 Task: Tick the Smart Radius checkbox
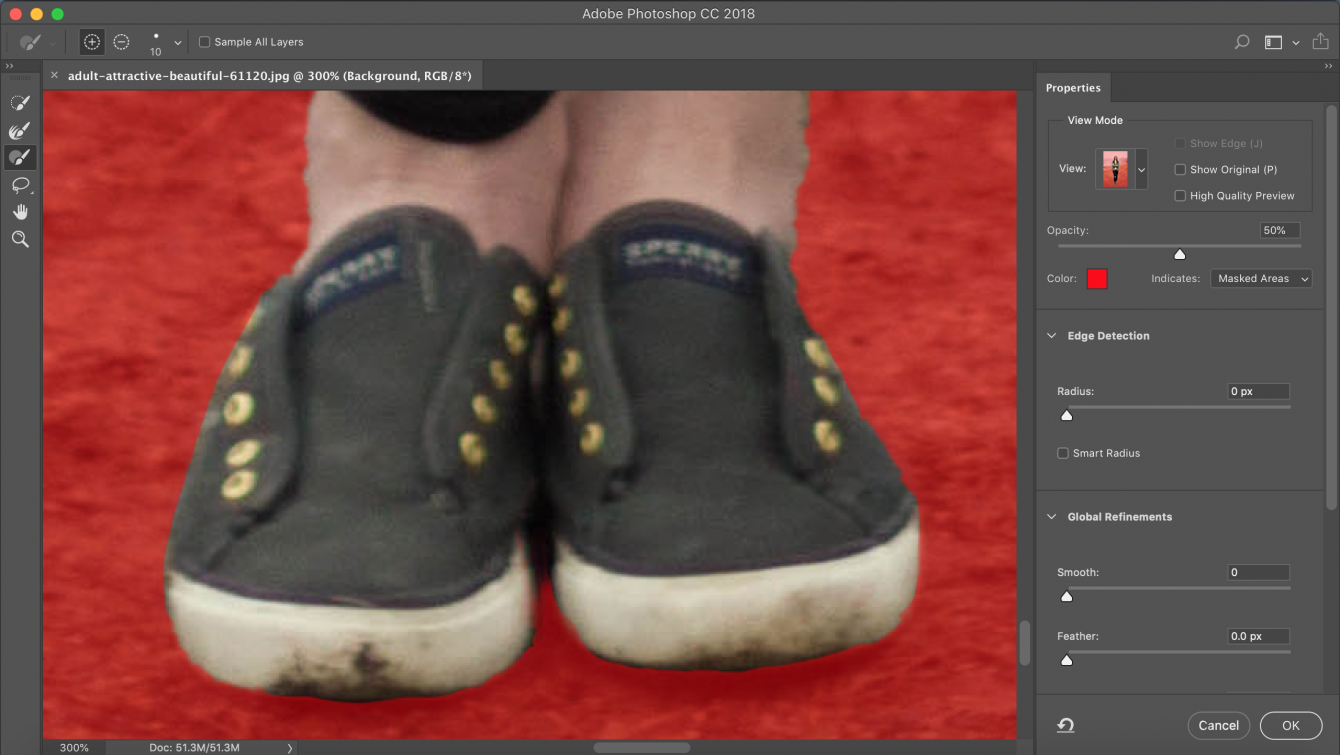pos(1063,453)
